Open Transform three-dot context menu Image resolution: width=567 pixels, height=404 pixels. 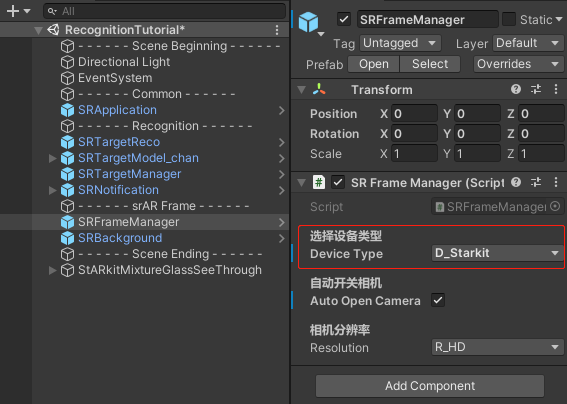coord(556,89)
